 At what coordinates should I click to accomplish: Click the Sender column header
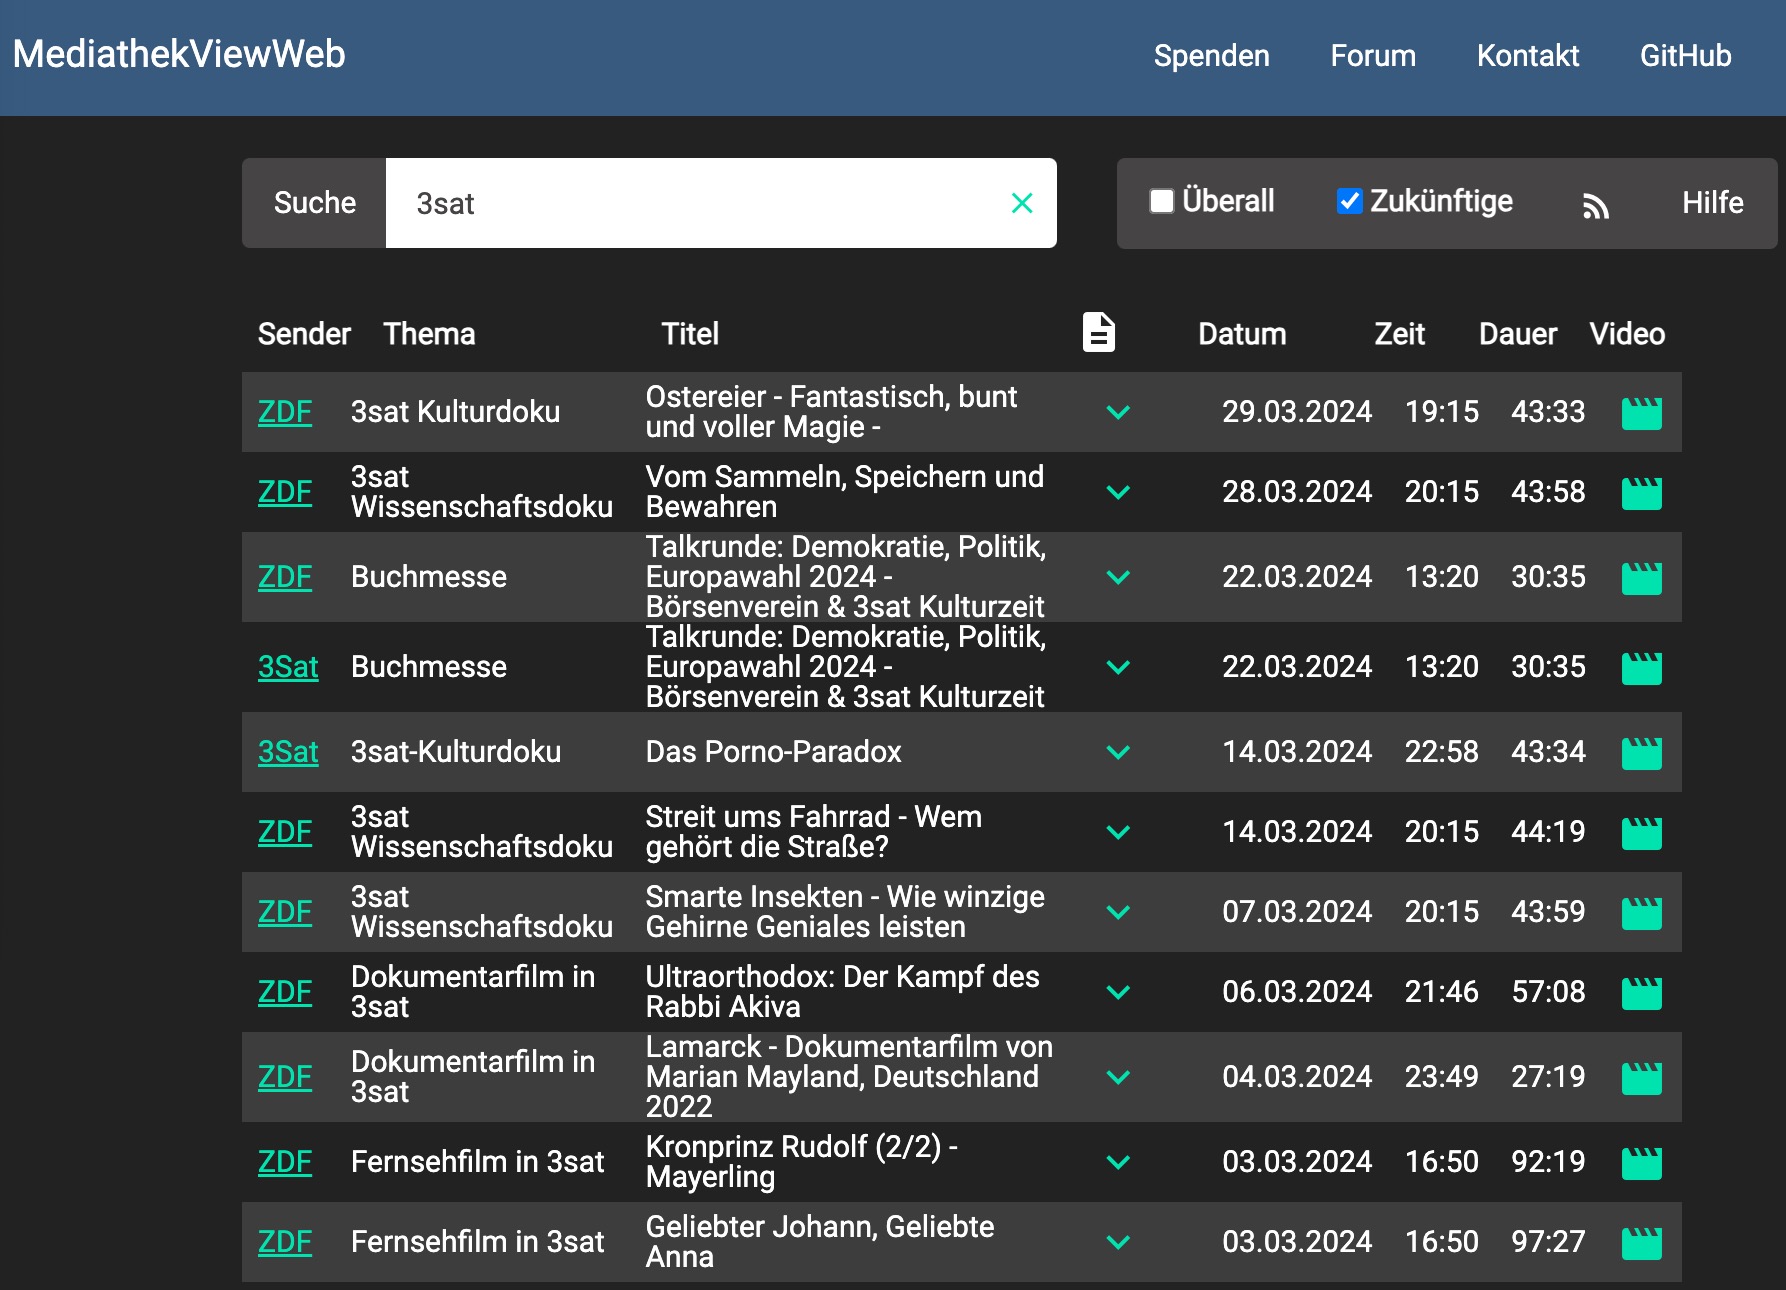click(x=304, y=334)
